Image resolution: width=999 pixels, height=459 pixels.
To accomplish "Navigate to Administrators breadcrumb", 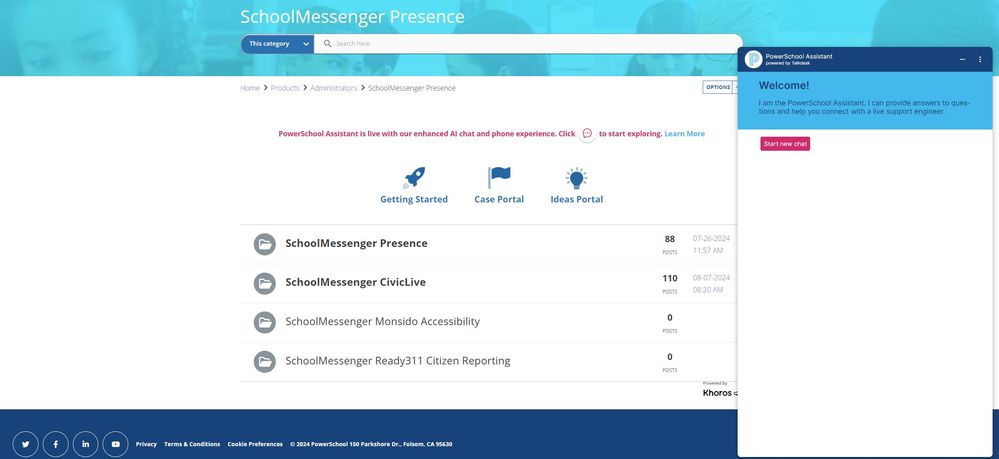I will tap(333, 88).
